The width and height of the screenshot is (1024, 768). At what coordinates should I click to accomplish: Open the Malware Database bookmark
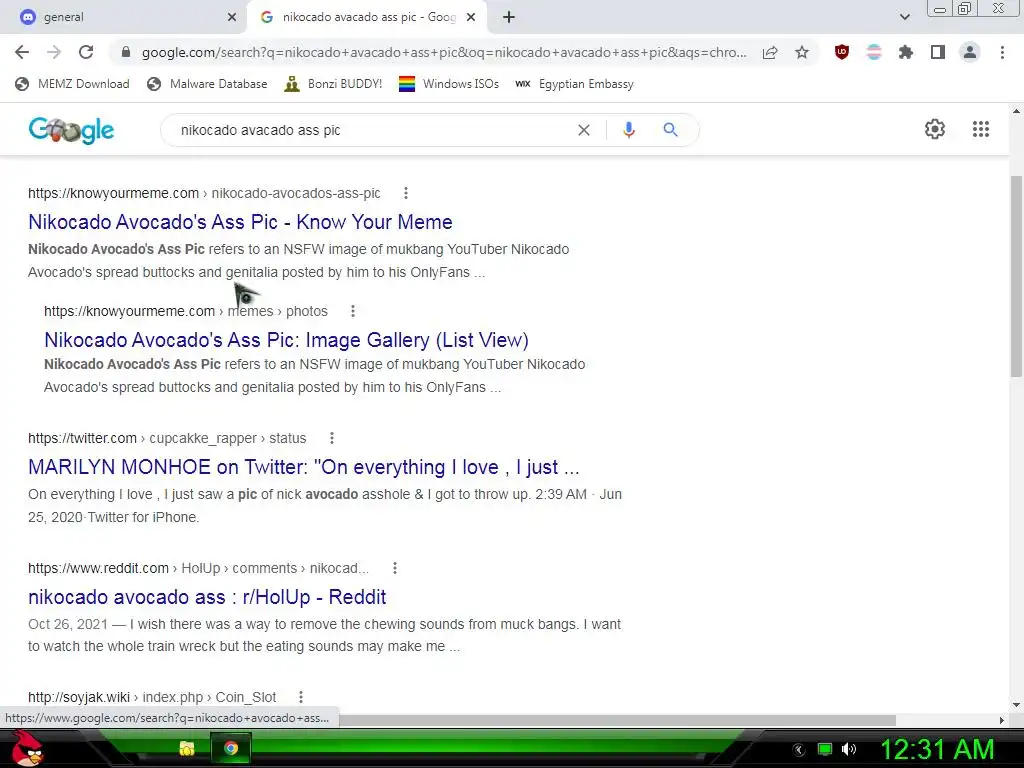(208, 84)
